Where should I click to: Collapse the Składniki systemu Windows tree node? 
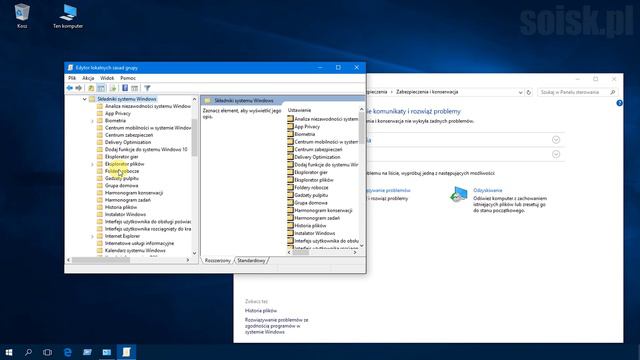click(84, 99)
